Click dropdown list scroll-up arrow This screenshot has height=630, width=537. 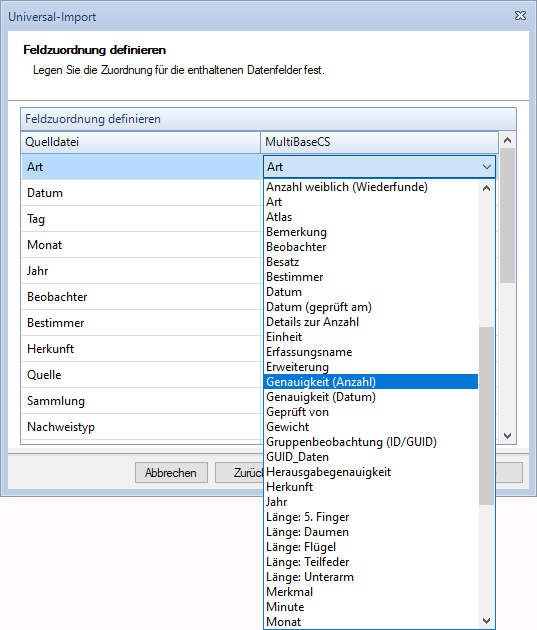pos(486,188)
